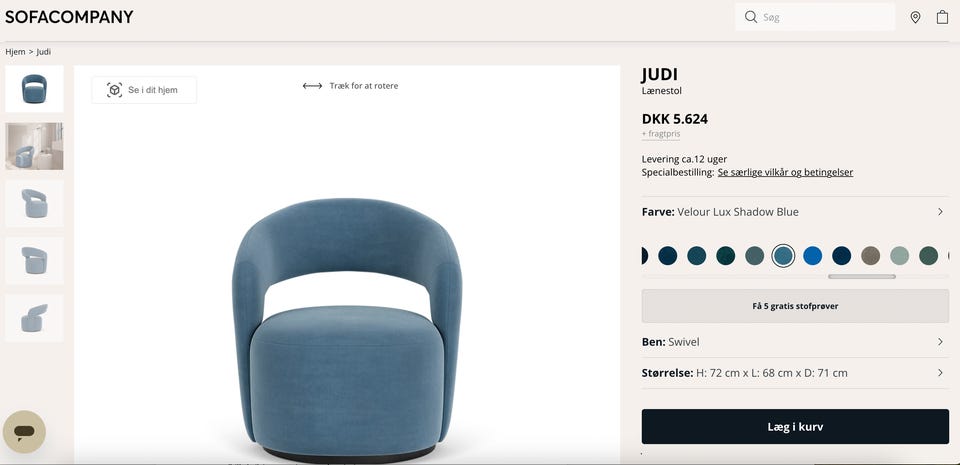Open the shopping bag cart icon
The height and width of the screenshot is (465, 960).
coord(942,17)
